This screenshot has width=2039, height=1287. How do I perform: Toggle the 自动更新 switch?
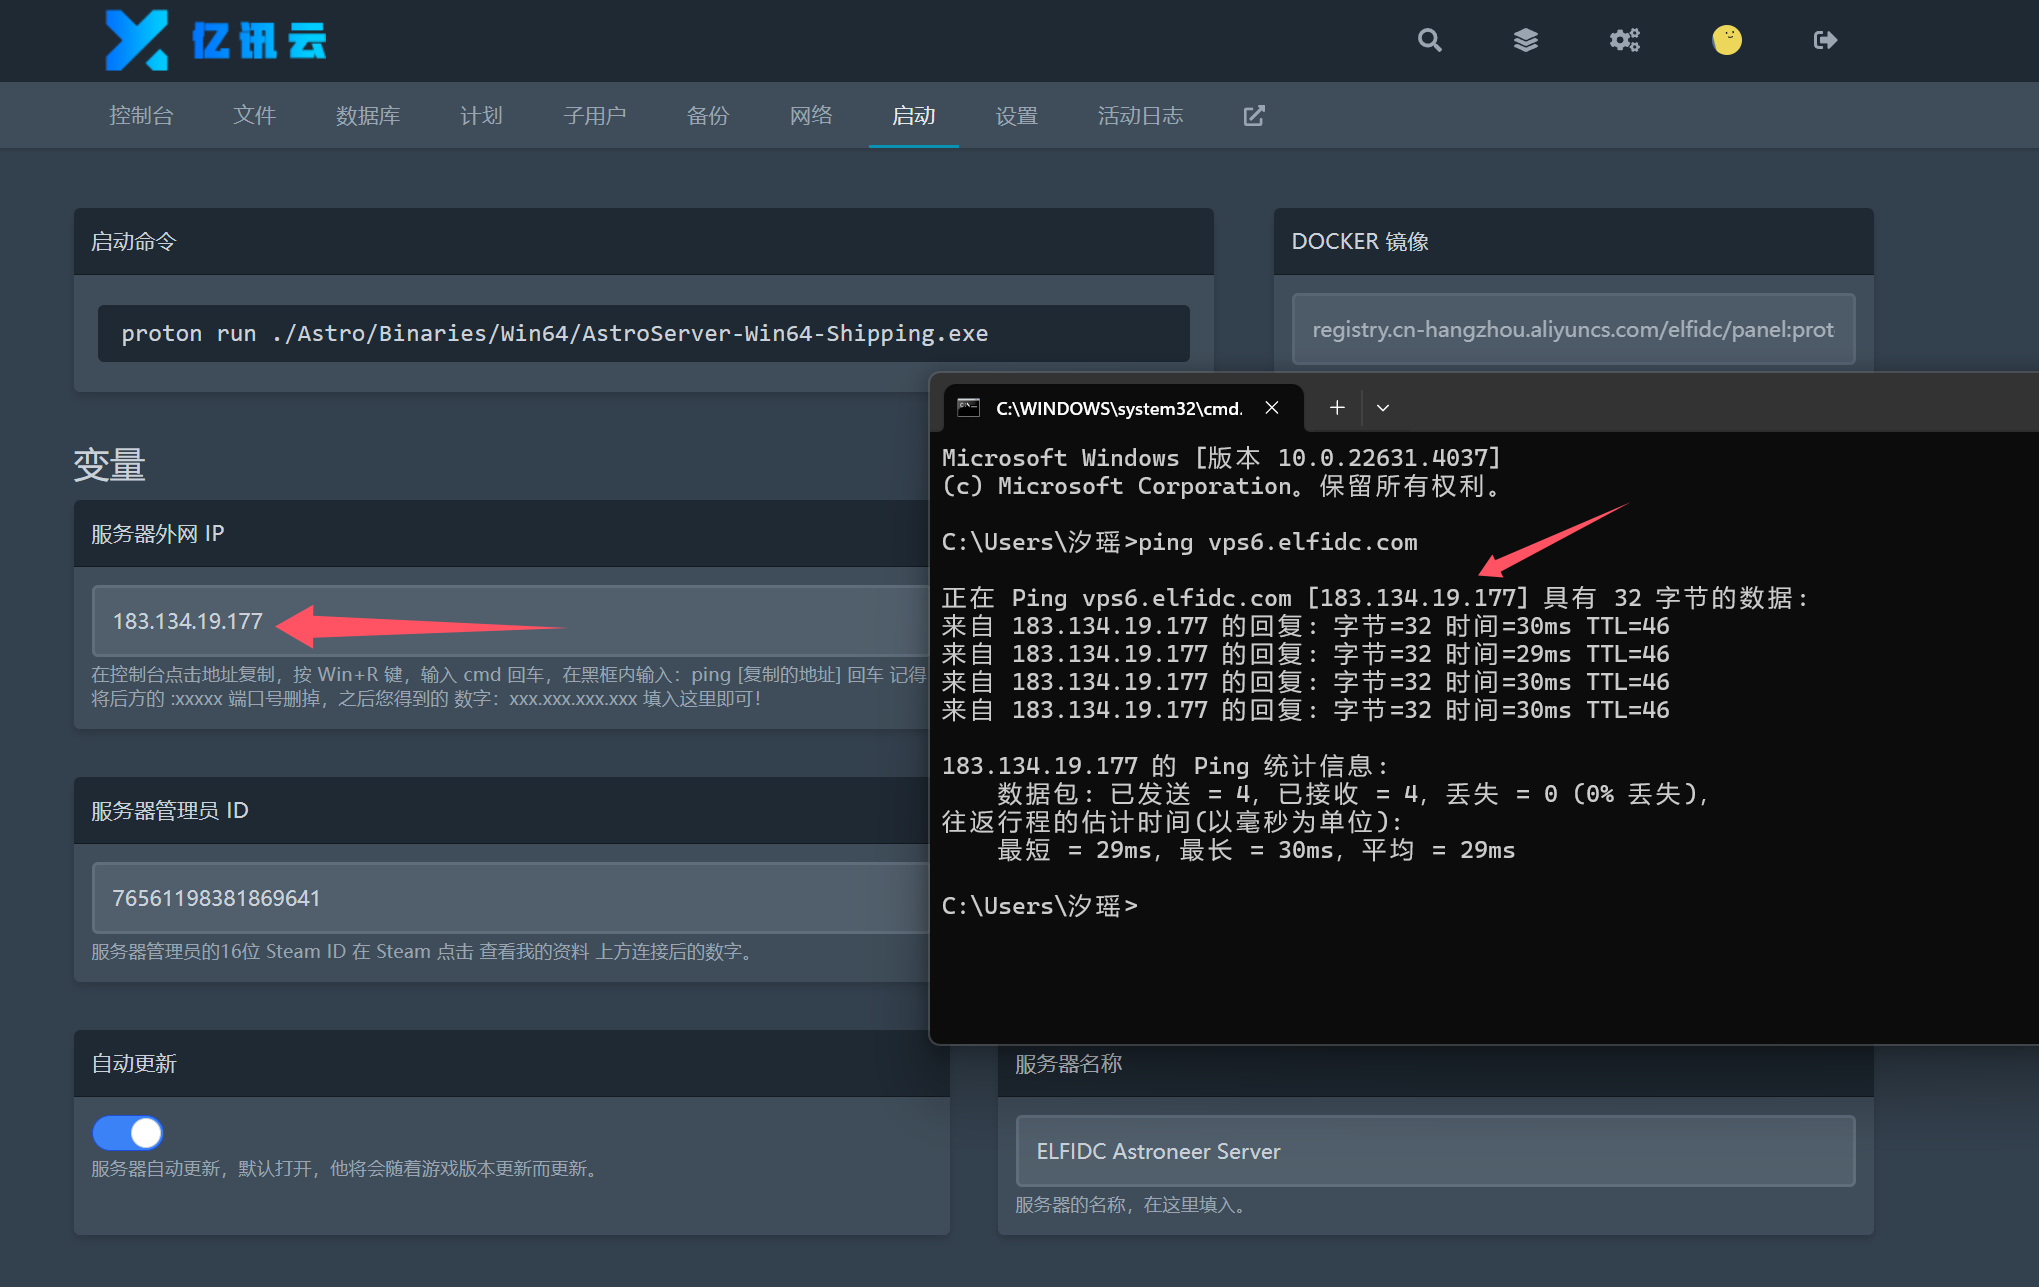click(x=128, y=1133)
